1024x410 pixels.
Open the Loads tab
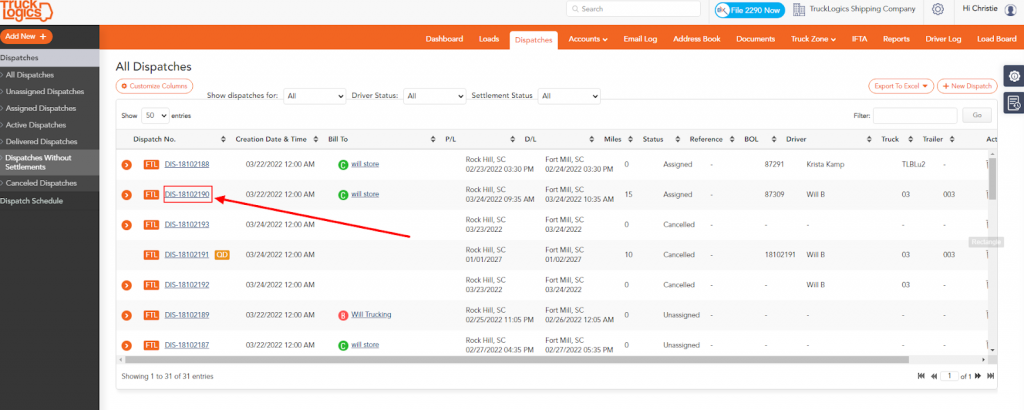[x=488, y=39]
